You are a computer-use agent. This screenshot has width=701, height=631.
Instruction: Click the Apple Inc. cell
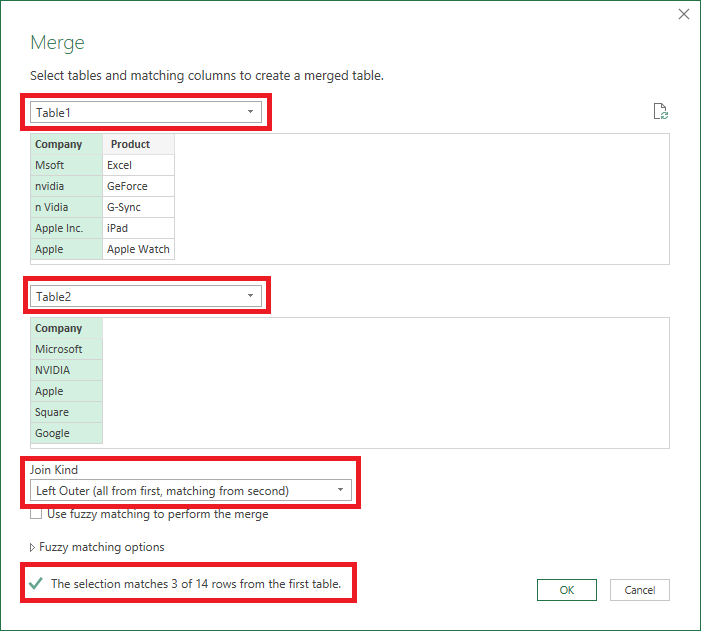click(67, 228)
